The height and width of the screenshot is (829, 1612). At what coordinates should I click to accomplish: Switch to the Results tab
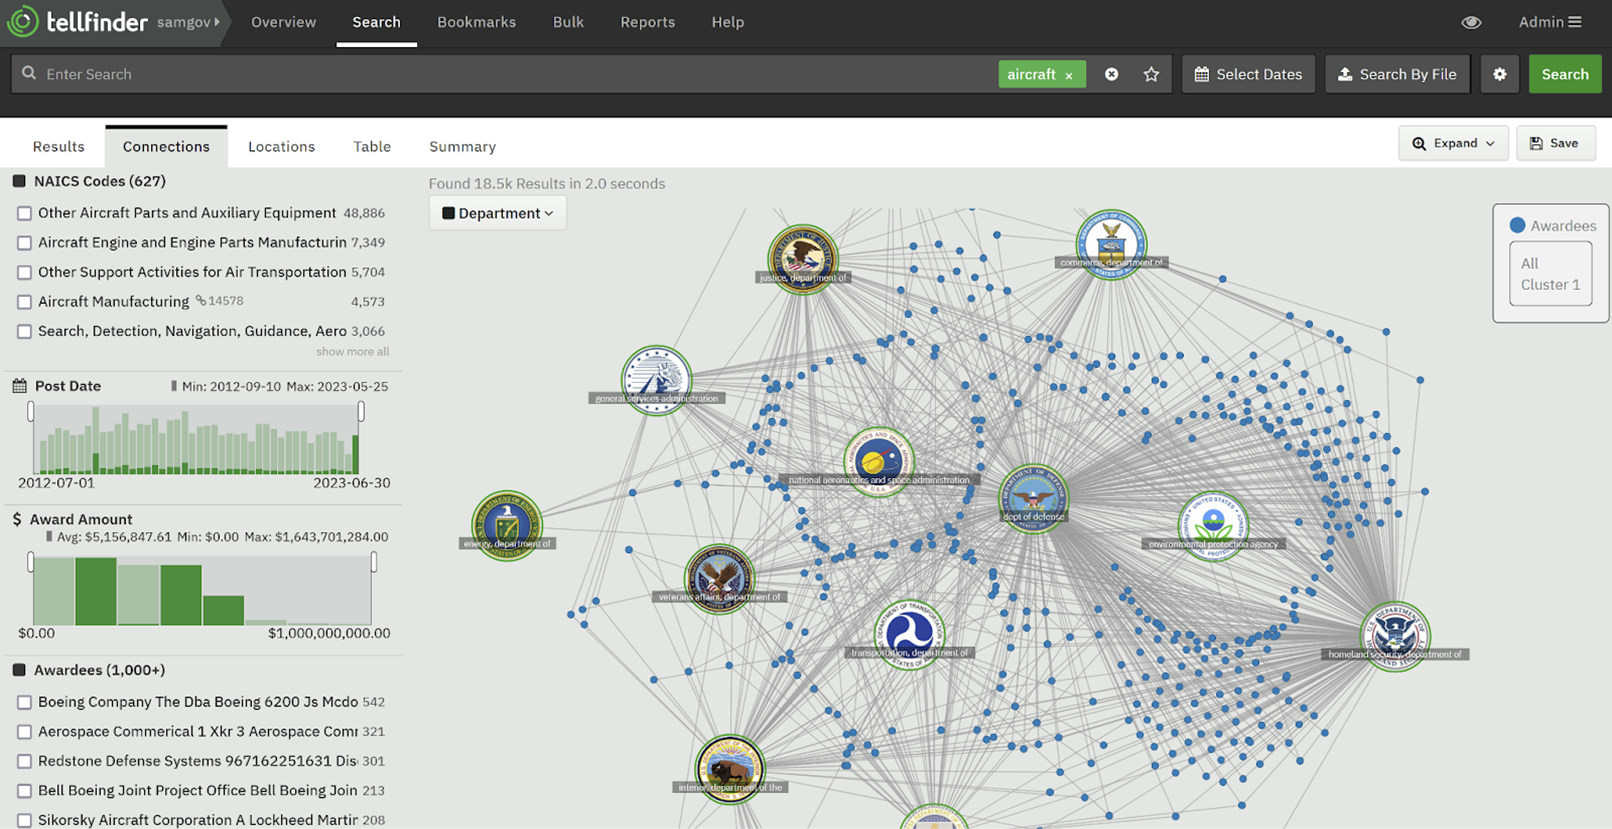[58, 146]
